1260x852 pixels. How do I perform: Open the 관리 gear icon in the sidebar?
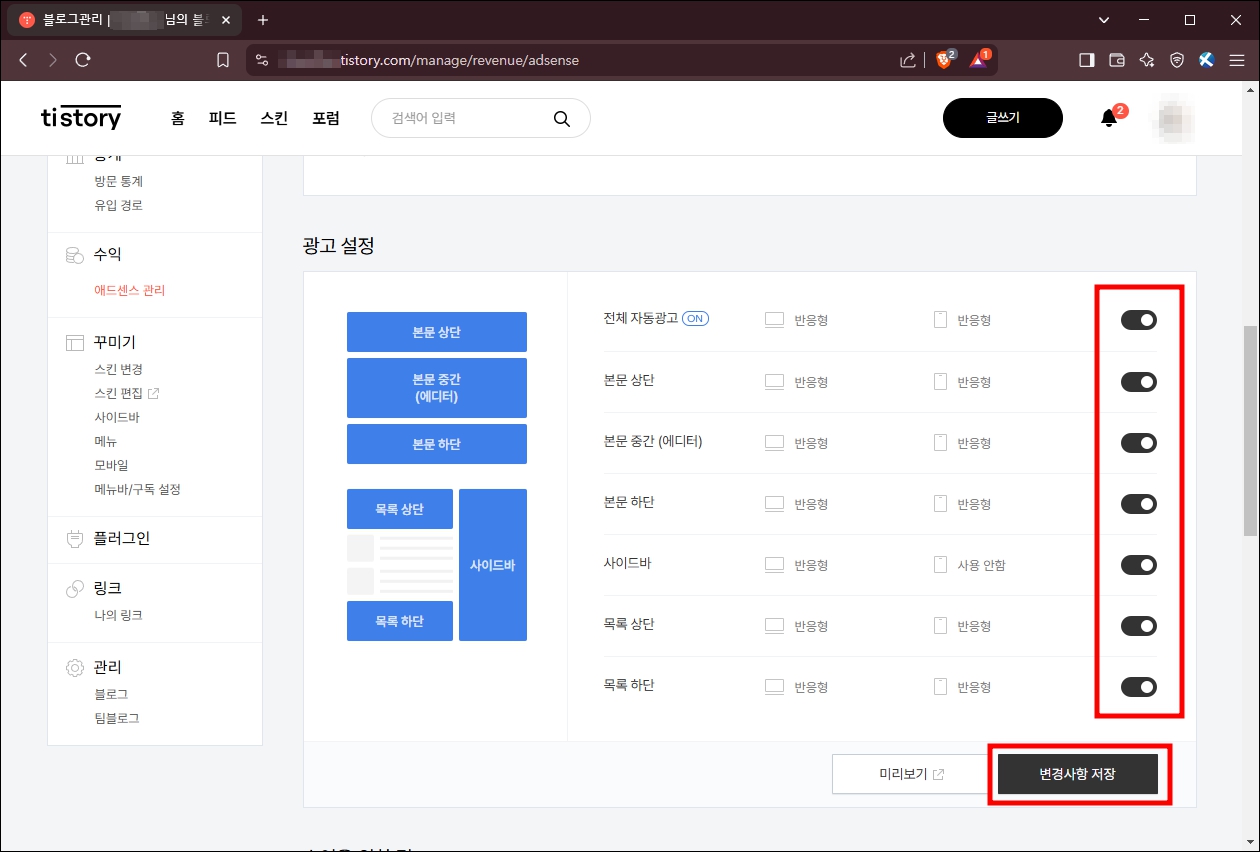tap(75, 667)
